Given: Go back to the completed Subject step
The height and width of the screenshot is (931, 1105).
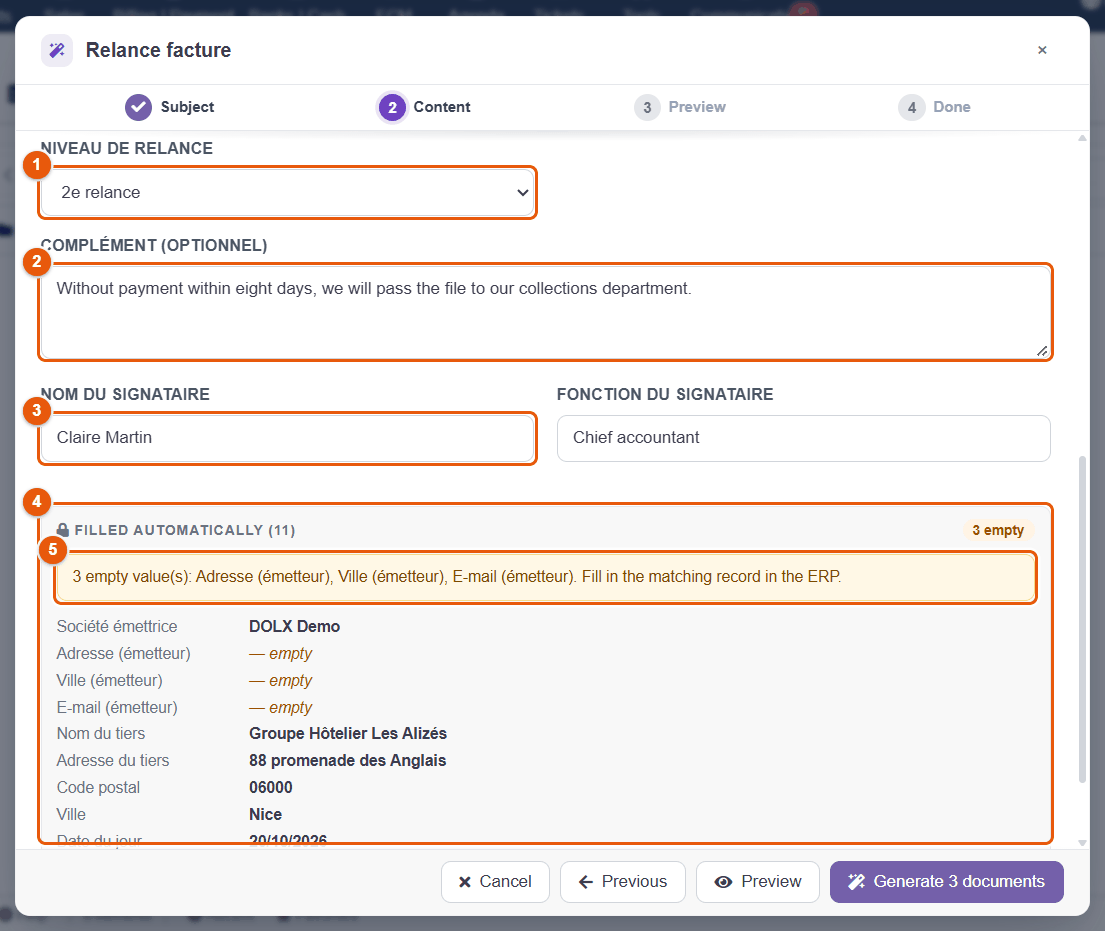Looking at the screenshot, I should coord(169,107).
